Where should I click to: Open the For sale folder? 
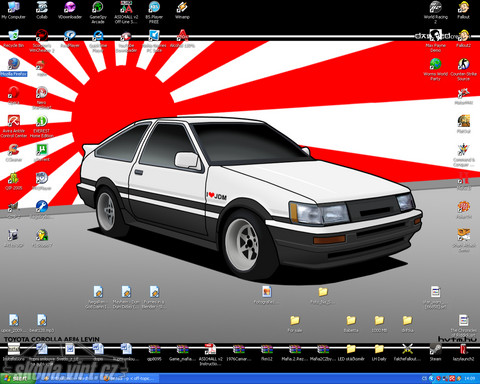(x=294, y=323)
